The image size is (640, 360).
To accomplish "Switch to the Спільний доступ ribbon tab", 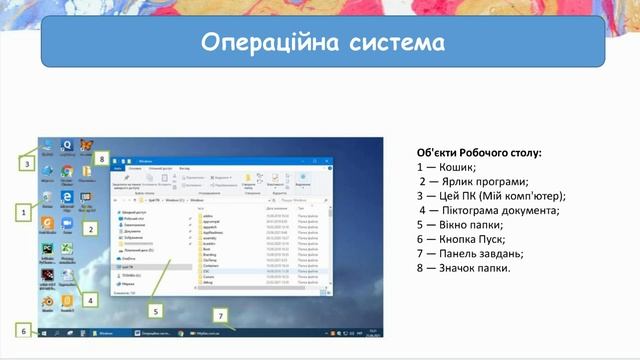I will (160, 168).
